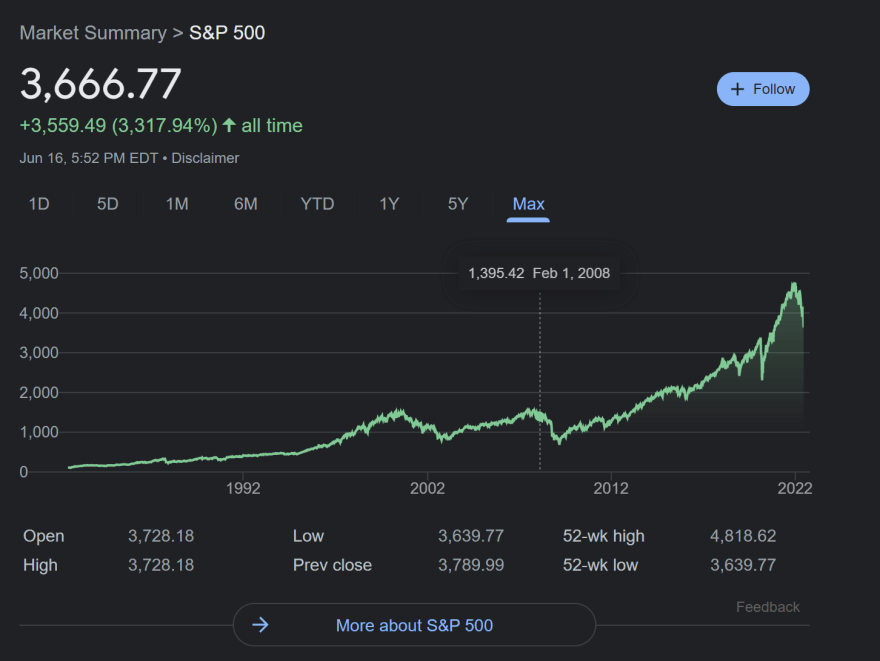Click the Feedback link
This screenshot has width=880, height=661.
coord(768,607)
